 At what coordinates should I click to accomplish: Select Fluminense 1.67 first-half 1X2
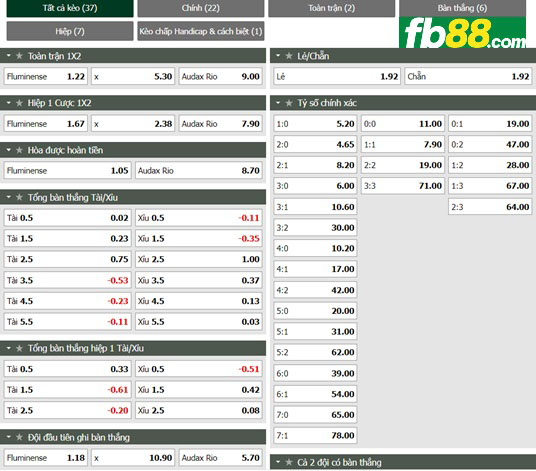pos(45,123)
